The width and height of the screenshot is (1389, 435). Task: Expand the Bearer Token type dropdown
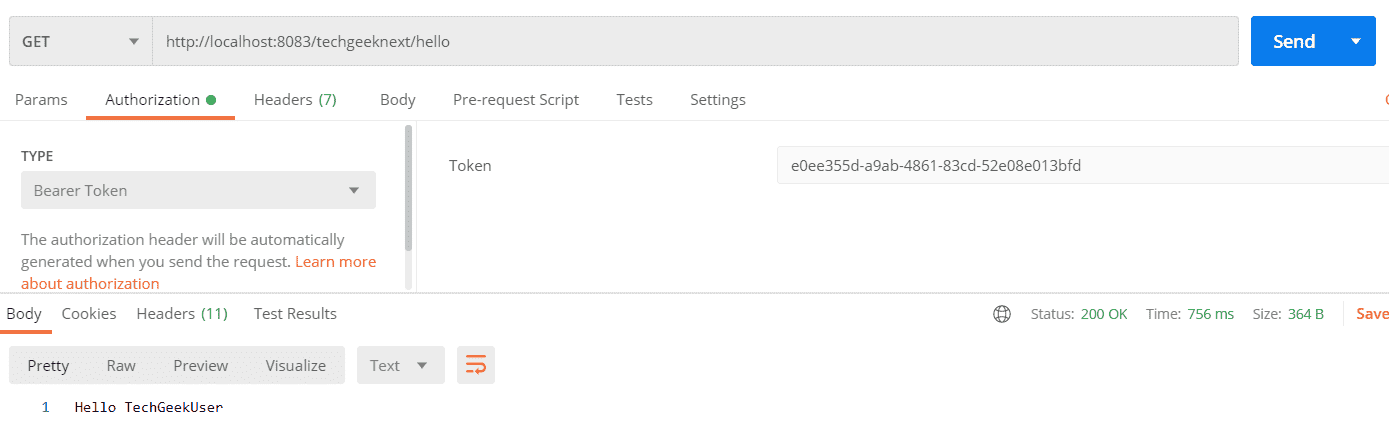tap(198, 190)
